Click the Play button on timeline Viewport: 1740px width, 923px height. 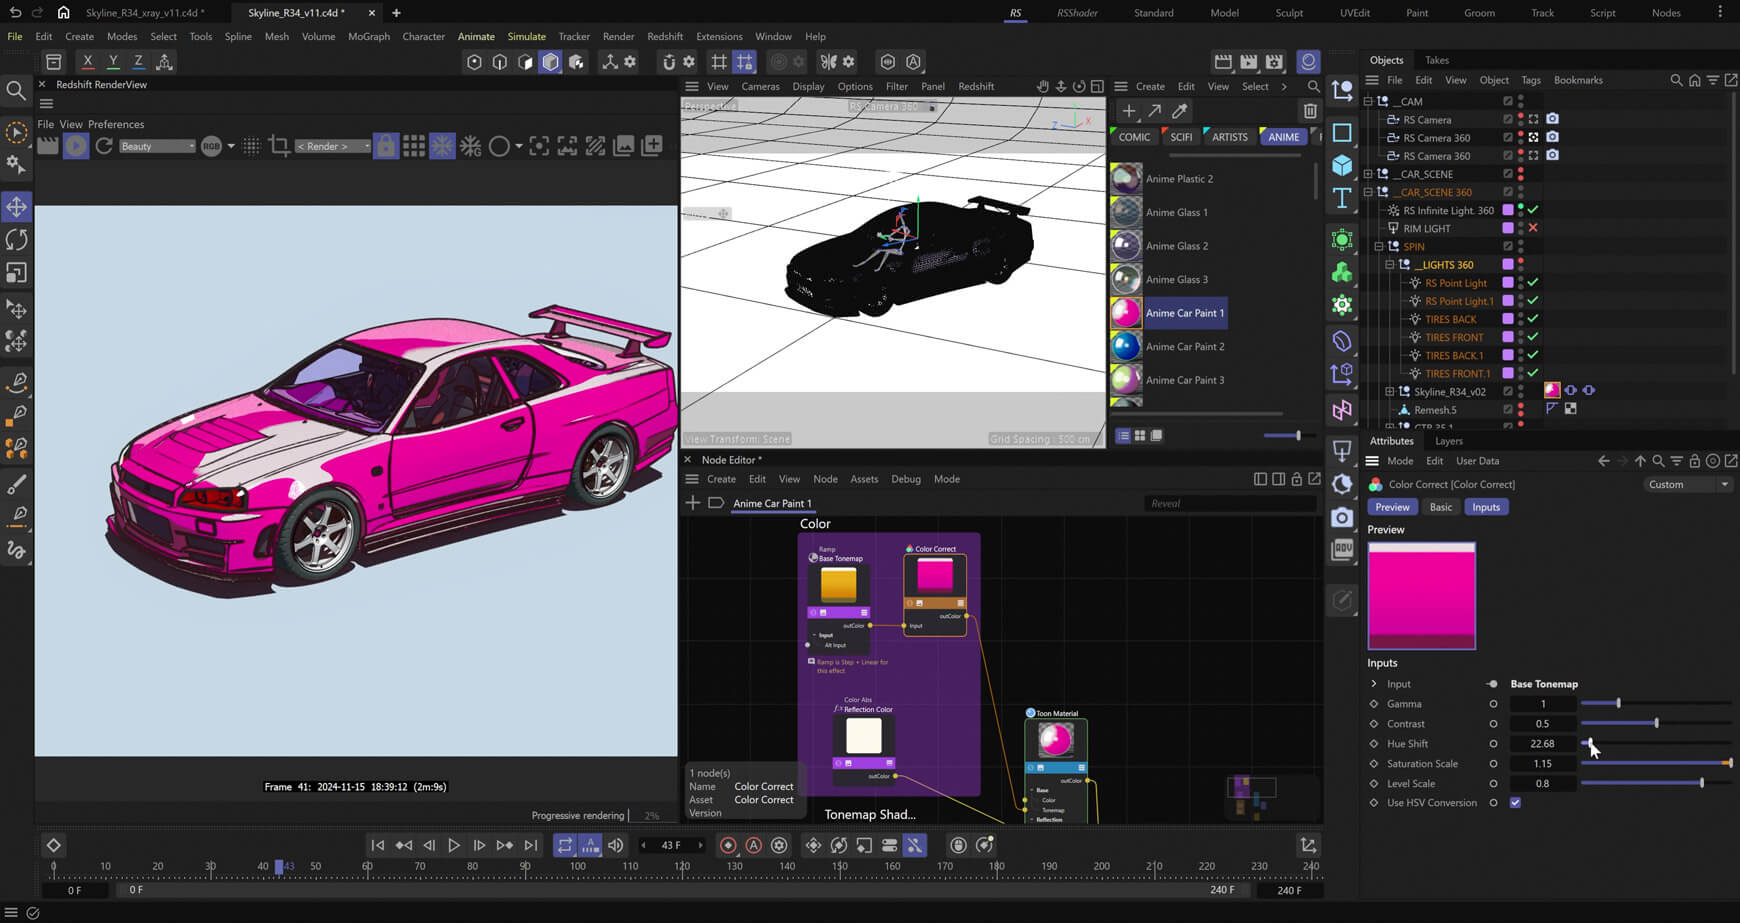pyautogui.click(x=454, y=845)
